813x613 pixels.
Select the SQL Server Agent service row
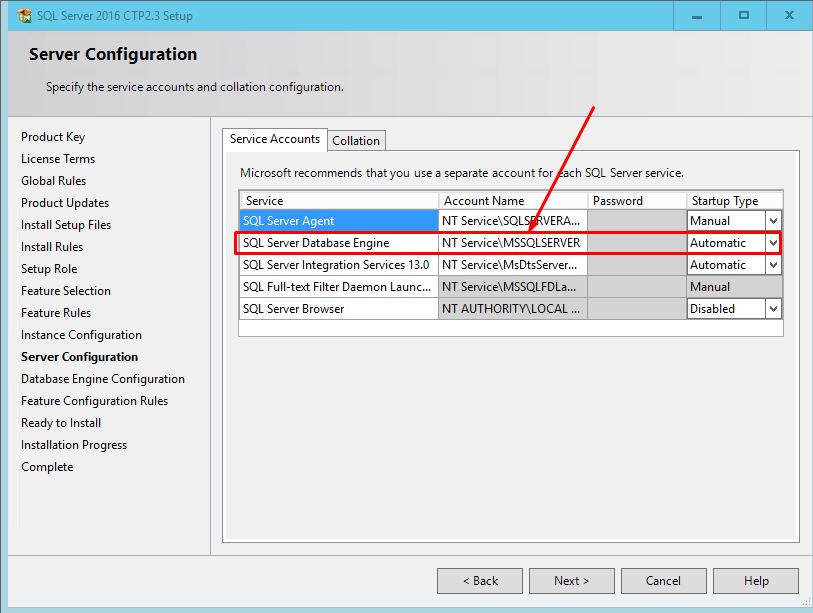pos(339,221)
